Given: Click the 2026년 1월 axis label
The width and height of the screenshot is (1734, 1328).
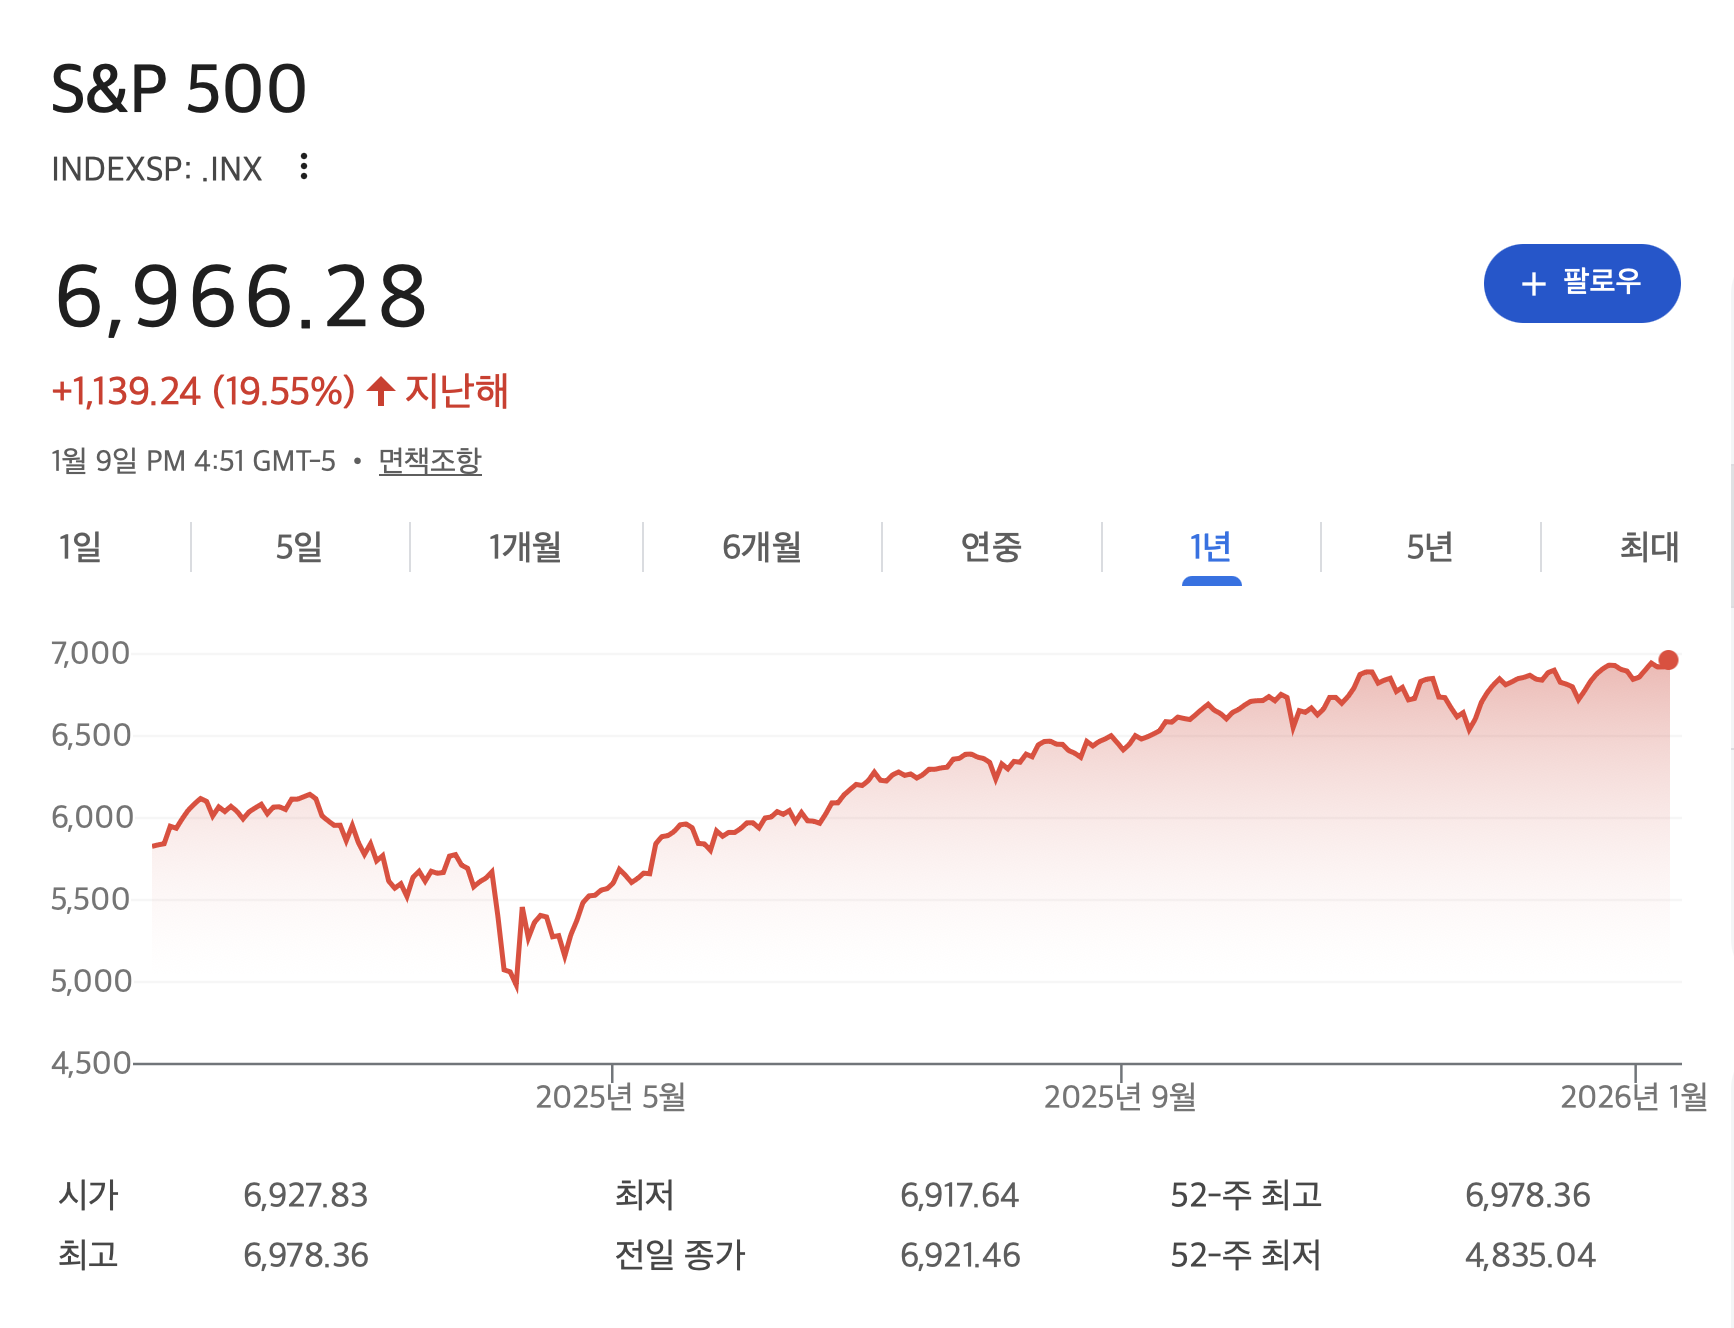Looking at the screenshot, I should (x=1633, y=1097).
